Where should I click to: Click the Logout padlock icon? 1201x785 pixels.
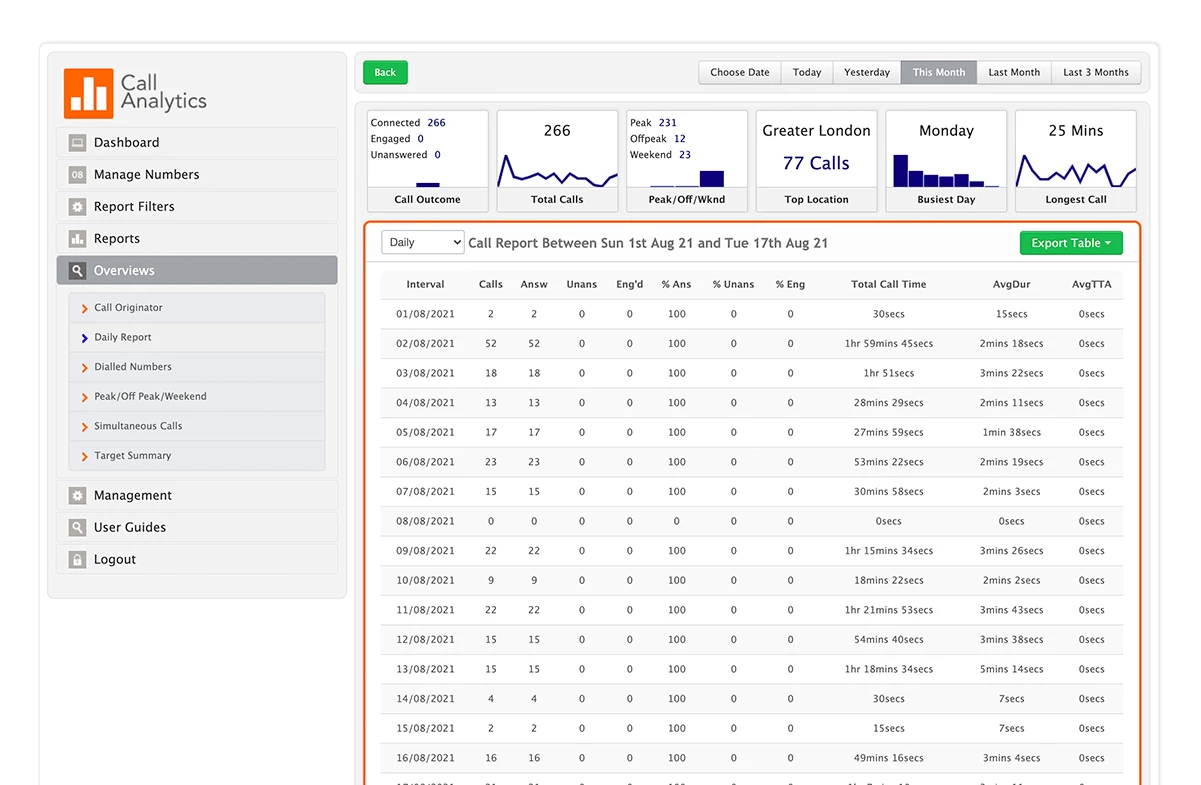77,559
